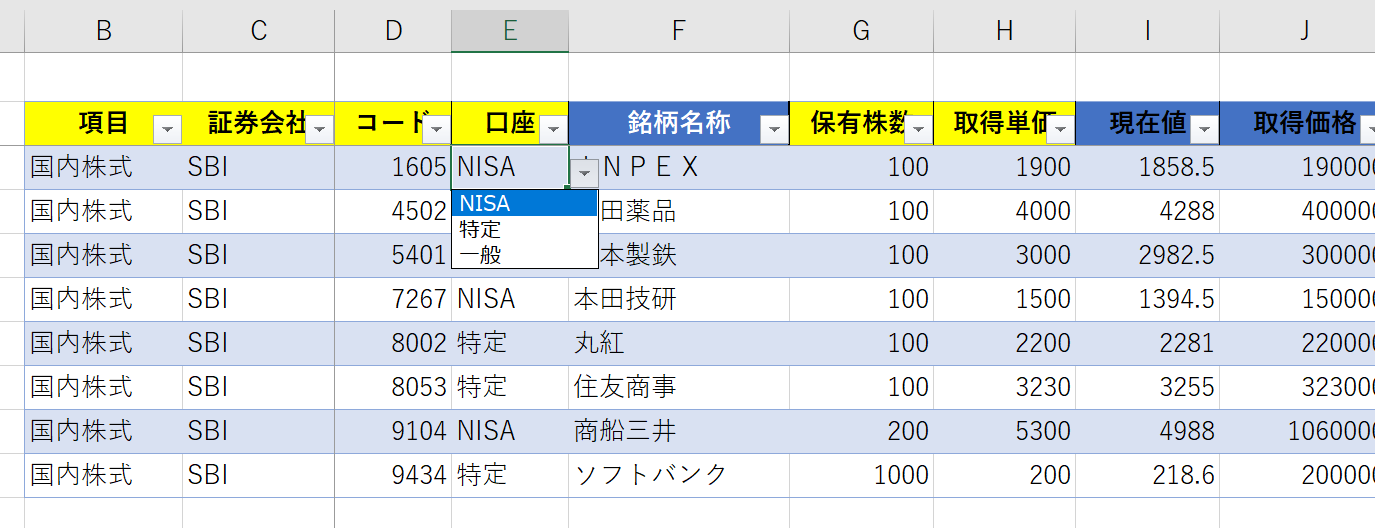Click the 現在値 header cell

click(1148, 123)
